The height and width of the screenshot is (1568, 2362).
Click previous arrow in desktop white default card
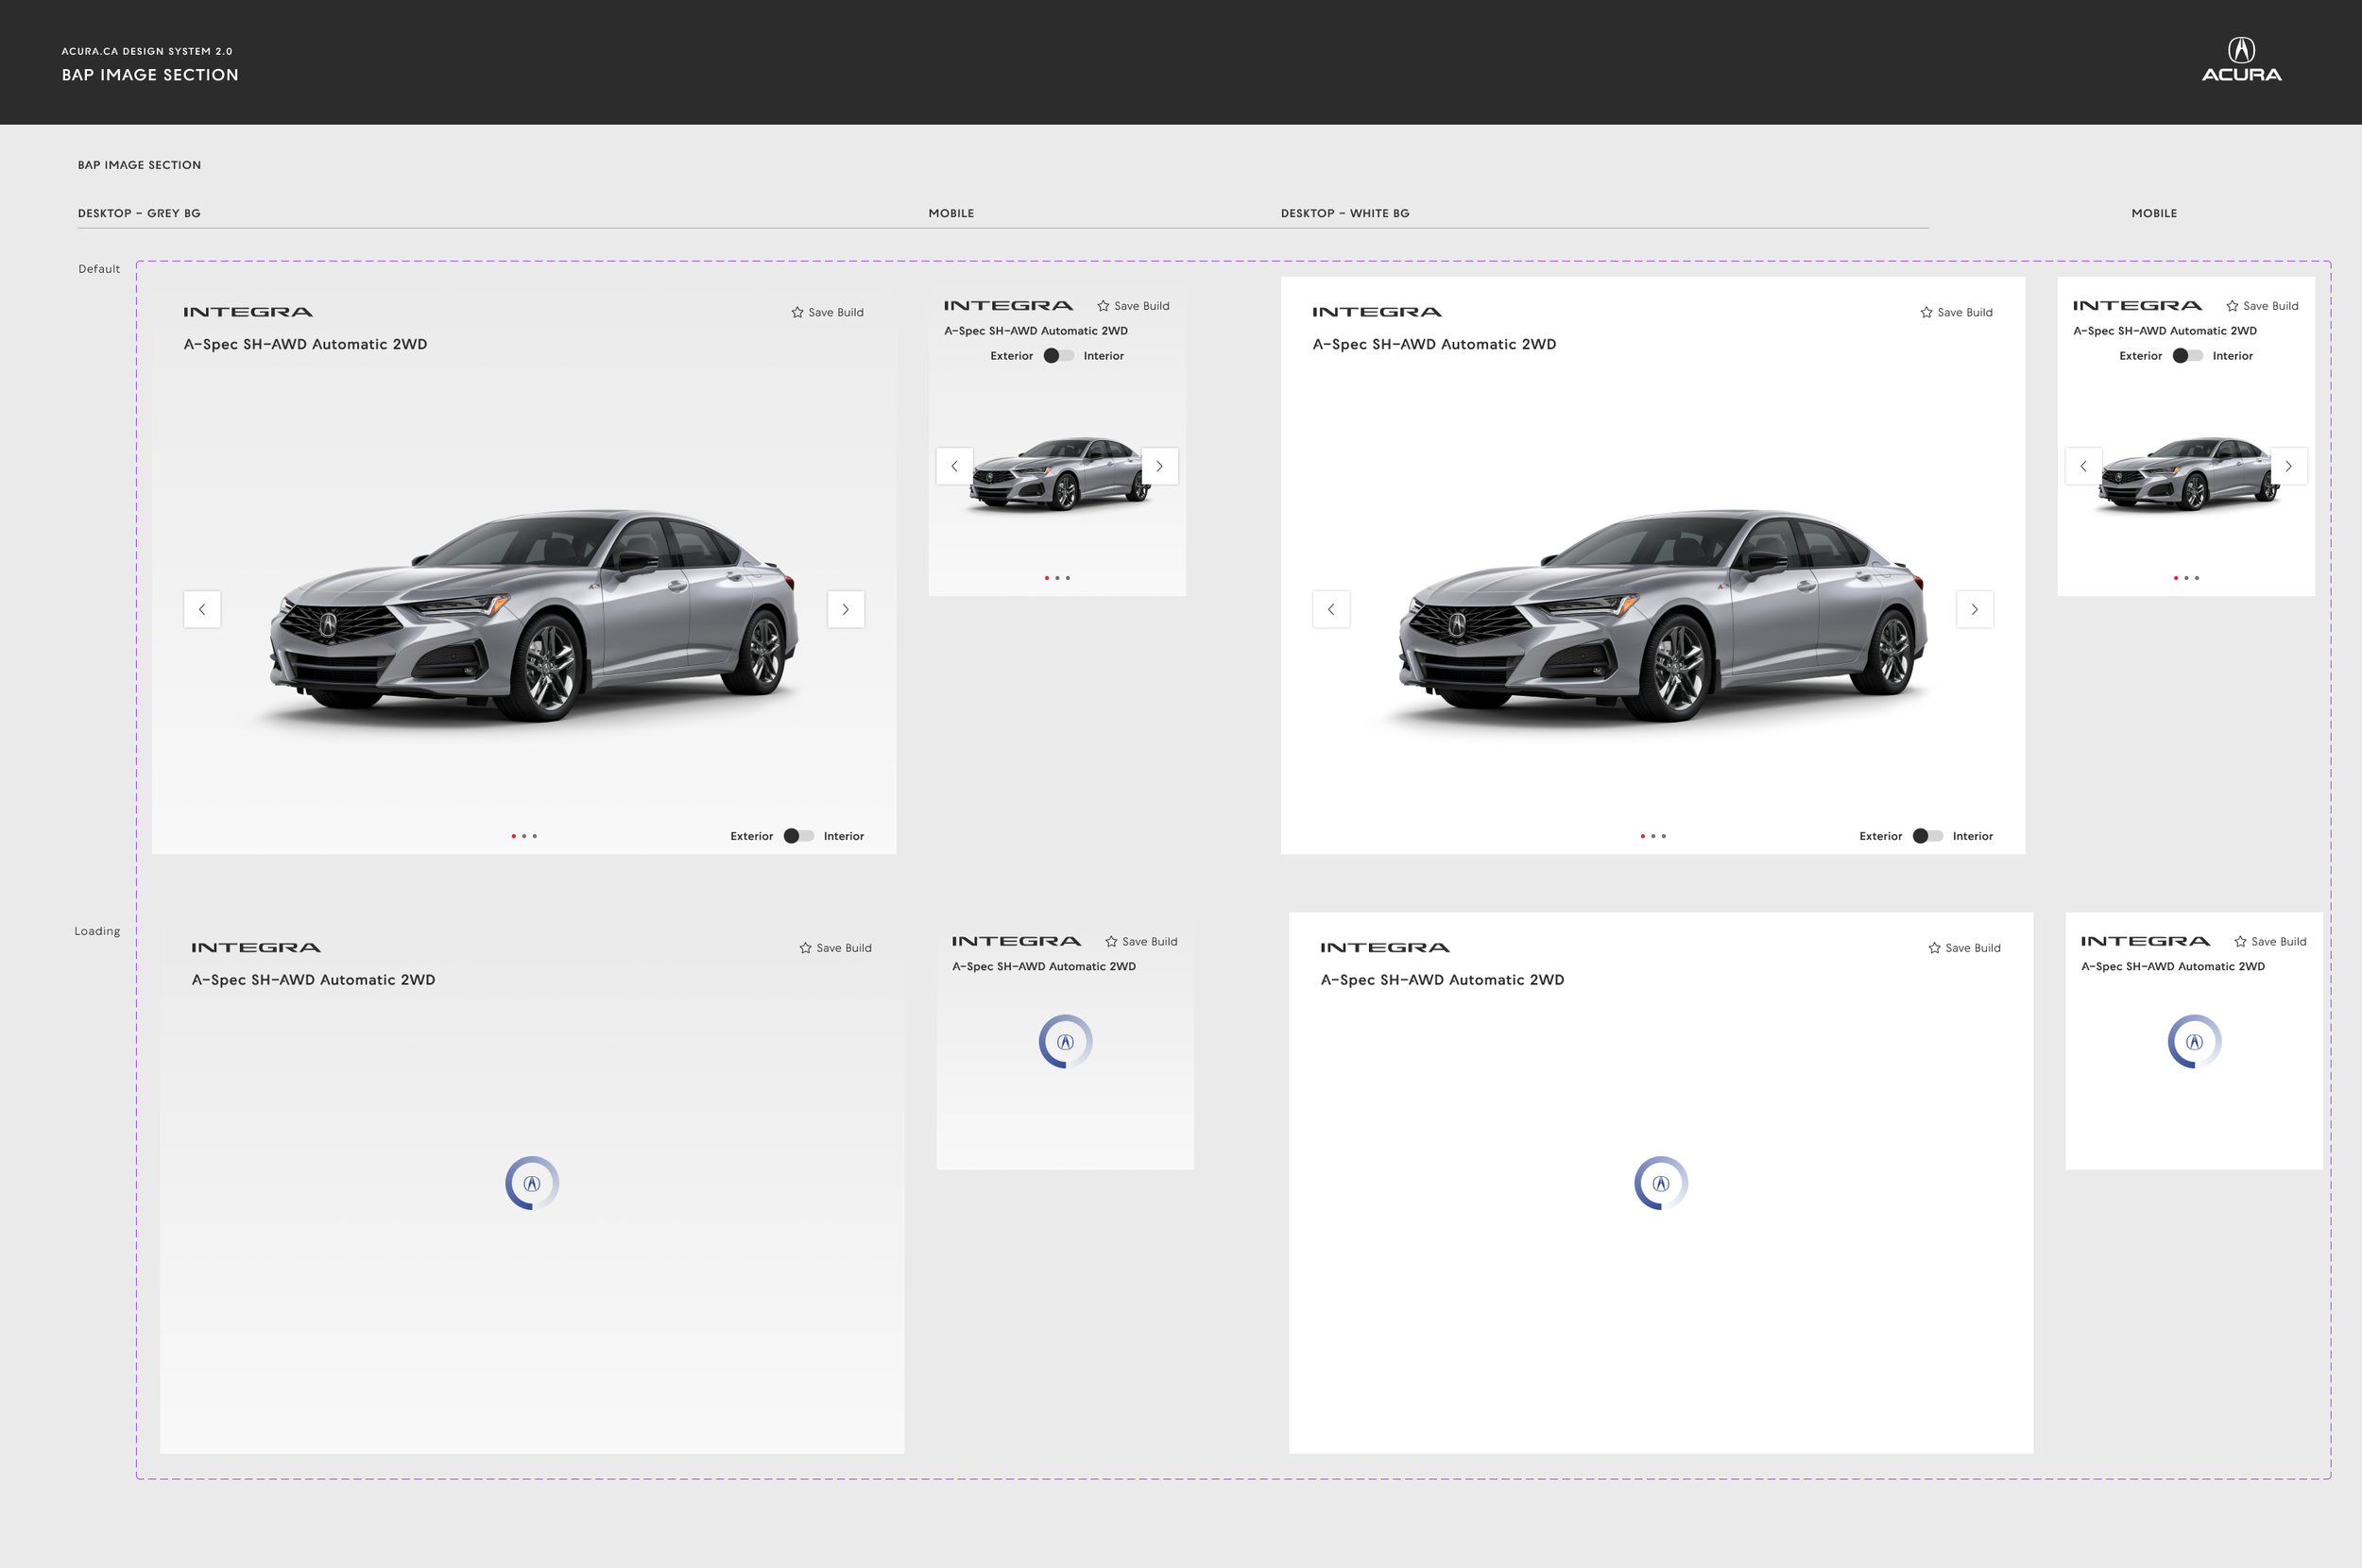point(1331,609)
